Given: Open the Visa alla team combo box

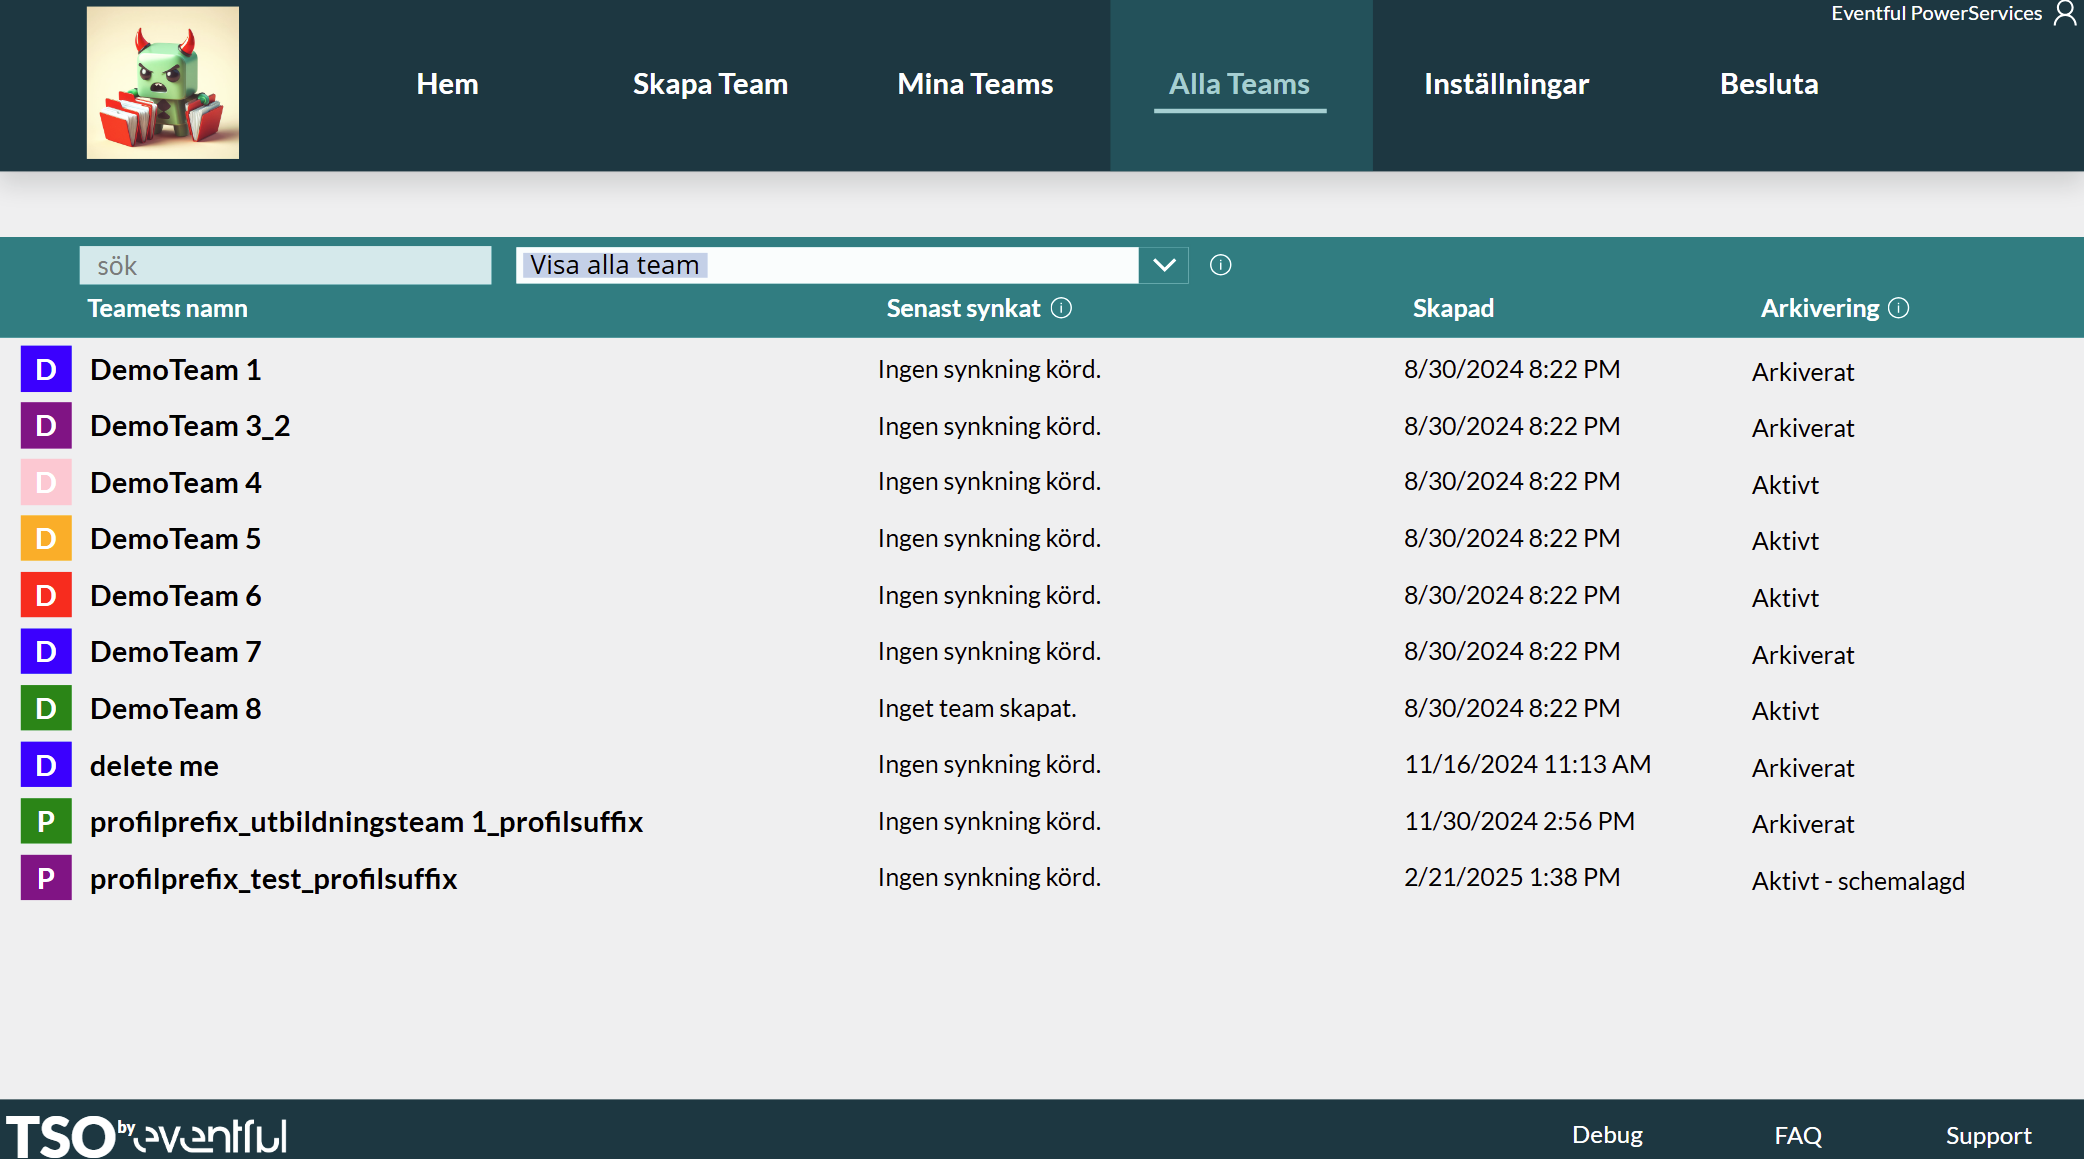Looking at the screenshot, I should click(826, 265).
